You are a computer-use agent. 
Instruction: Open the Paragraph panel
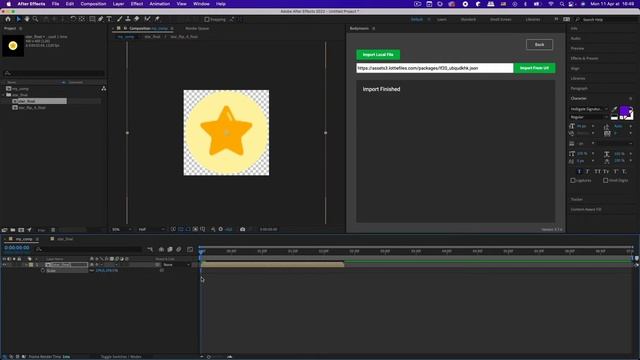click(579, 88)
